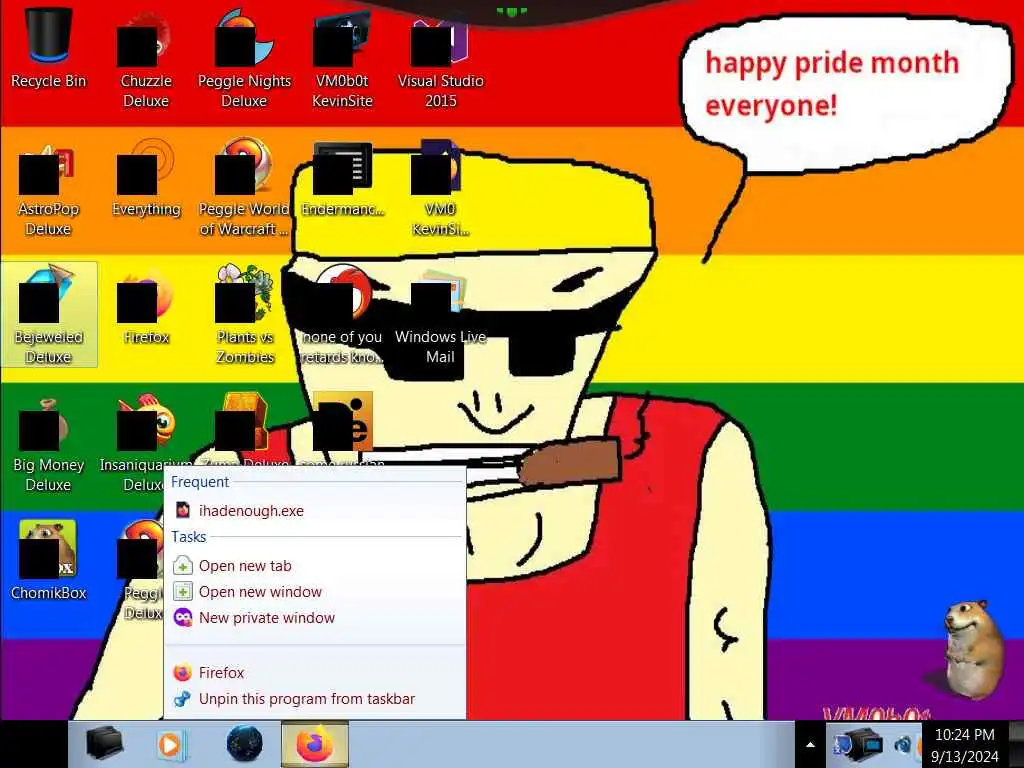Click the dark globe taskbar icon
1024x768 pixels.
244,744
